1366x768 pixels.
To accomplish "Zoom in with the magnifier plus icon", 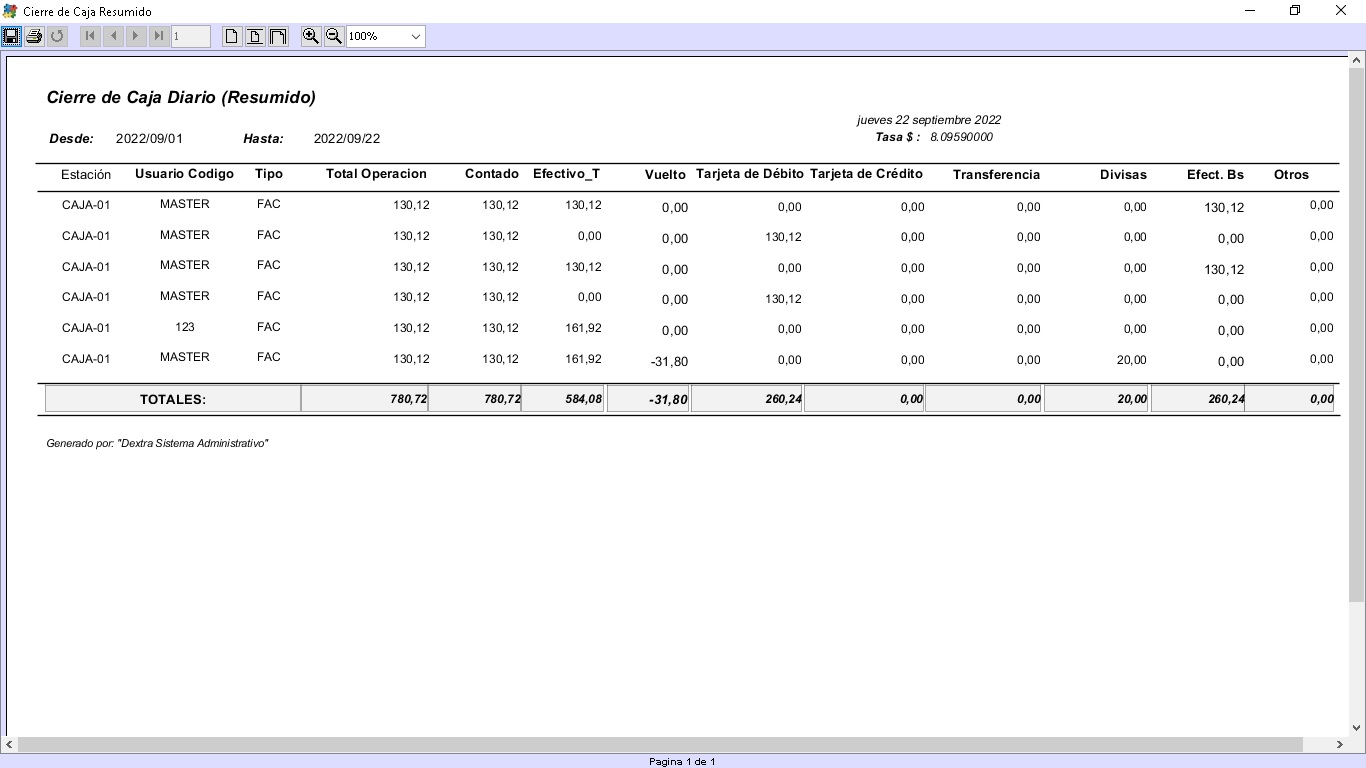I will click(x=311, y=36).
